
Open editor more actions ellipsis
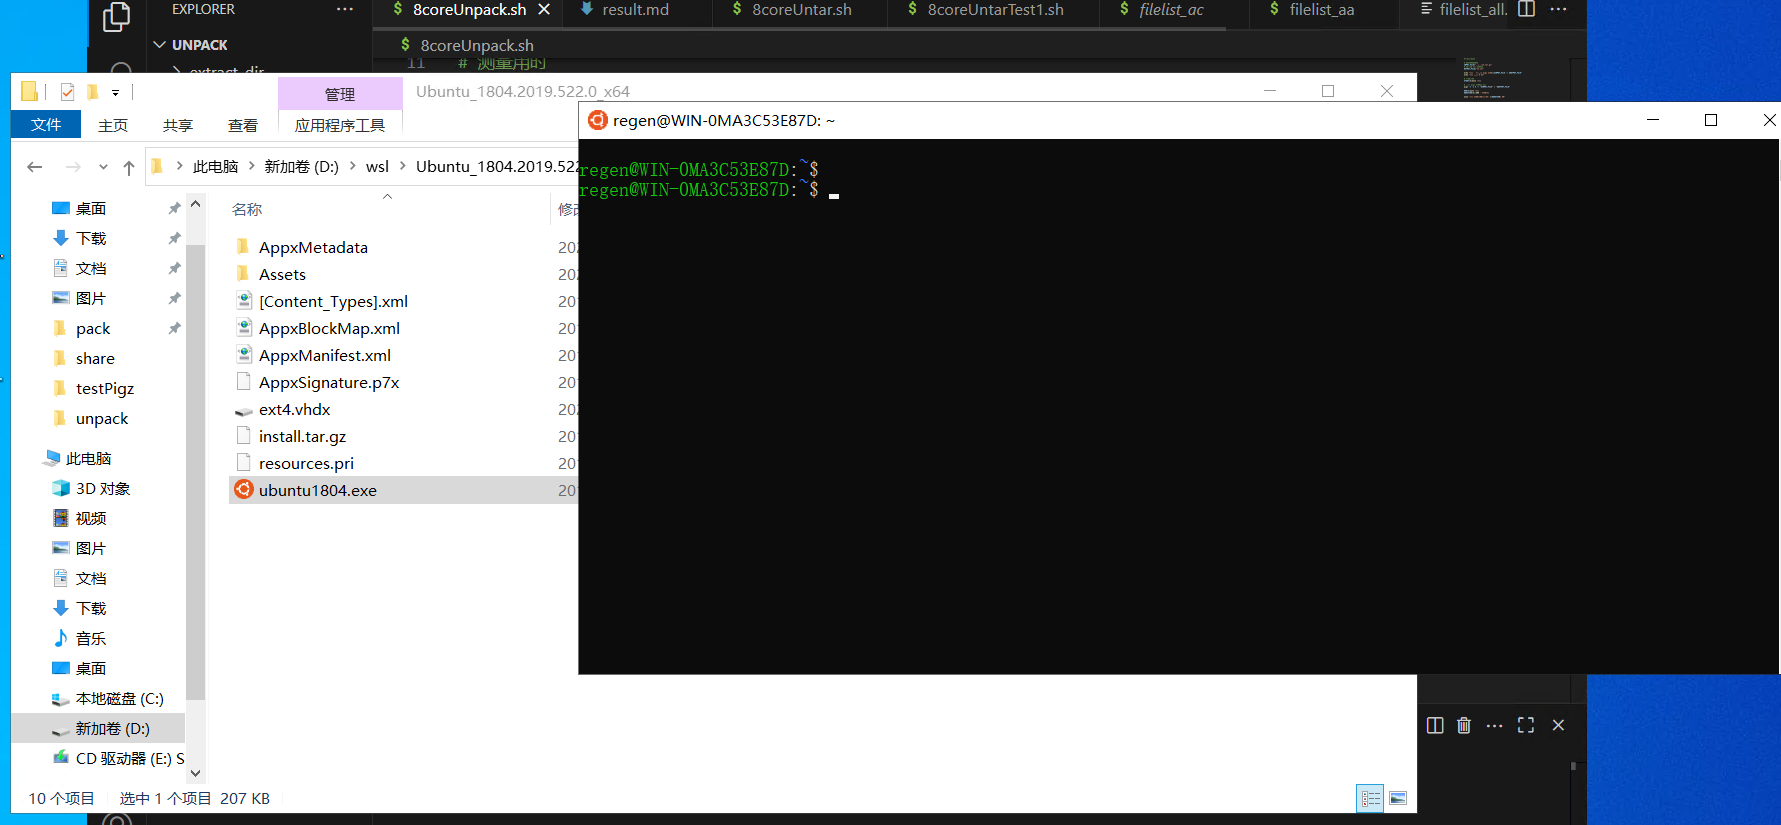[x=1558, y=9]
